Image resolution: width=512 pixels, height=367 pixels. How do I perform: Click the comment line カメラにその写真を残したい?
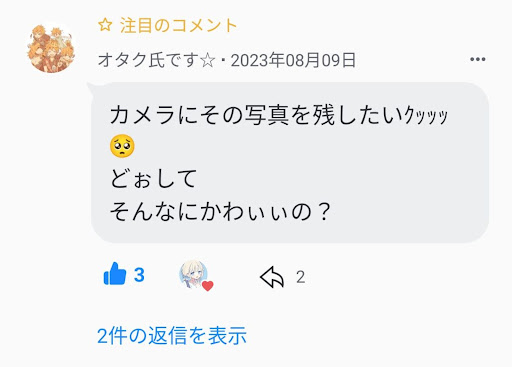(257, 115)
